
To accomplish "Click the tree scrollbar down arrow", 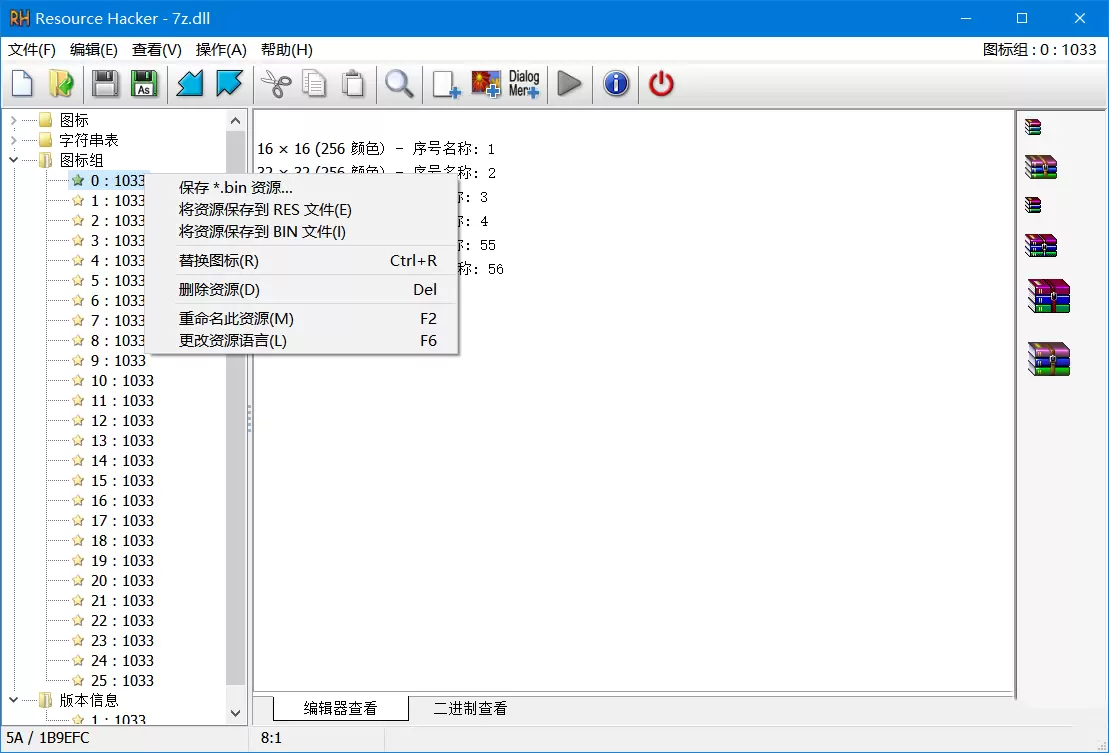I will pyautogui.click(x=236, y=713).
